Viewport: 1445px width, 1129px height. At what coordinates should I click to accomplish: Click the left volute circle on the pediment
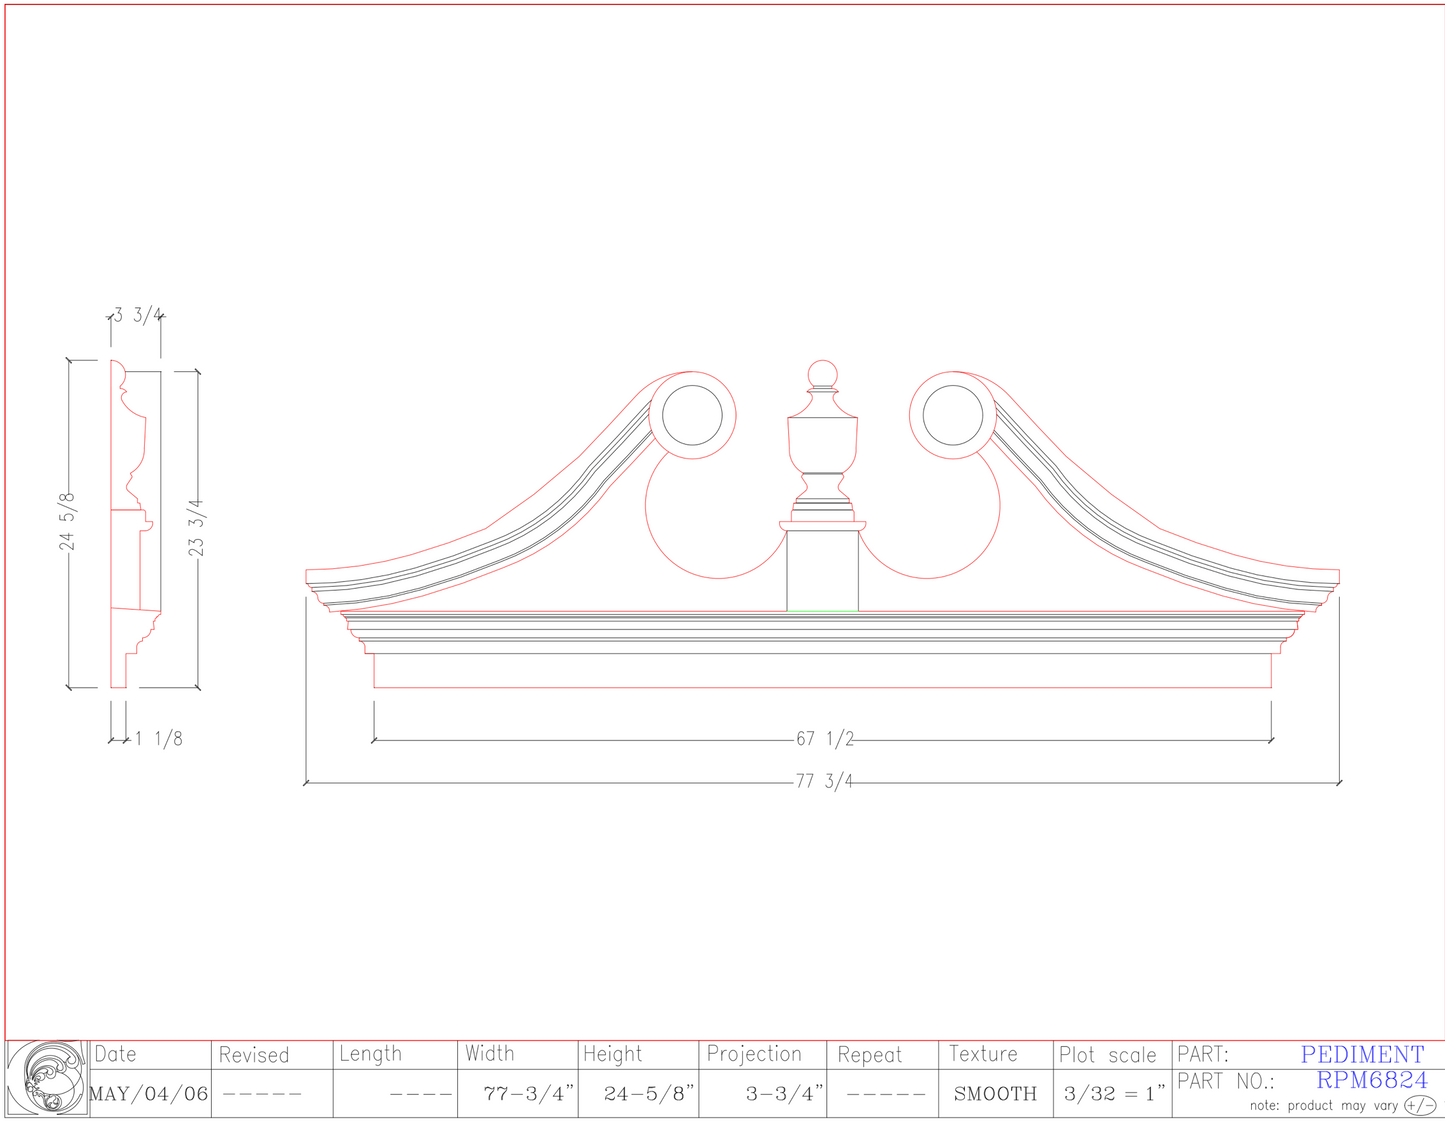694,415
